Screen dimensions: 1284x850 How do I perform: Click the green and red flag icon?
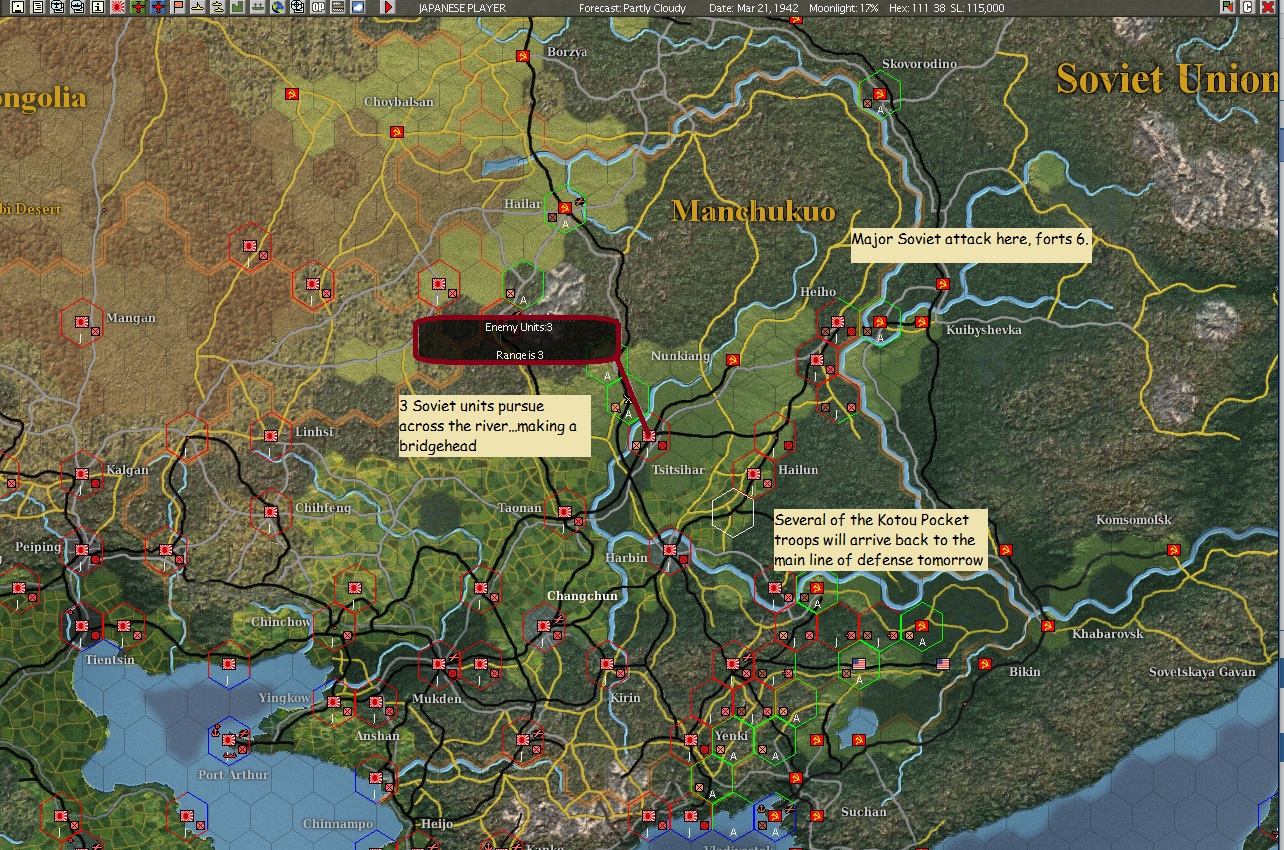[1227, 7]
